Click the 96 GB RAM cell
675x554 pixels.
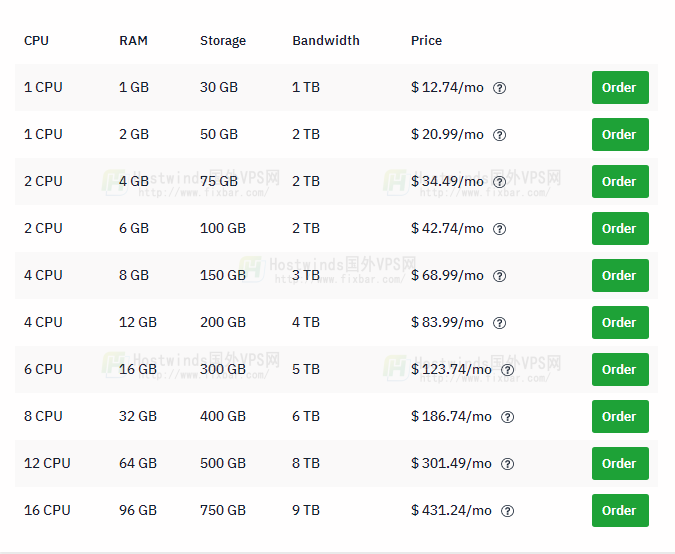pyautogui.click(x=138, y=510)
